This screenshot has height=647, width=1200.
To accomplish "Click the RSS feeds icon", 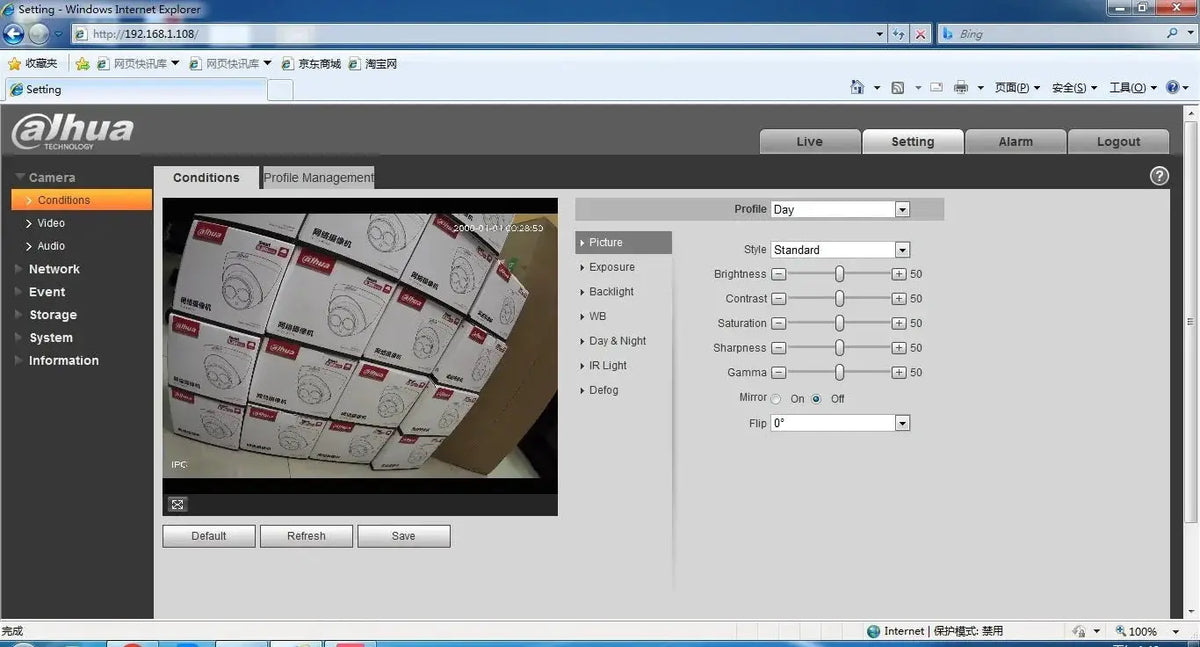I will pyautogui.click(x=898, y=88).
